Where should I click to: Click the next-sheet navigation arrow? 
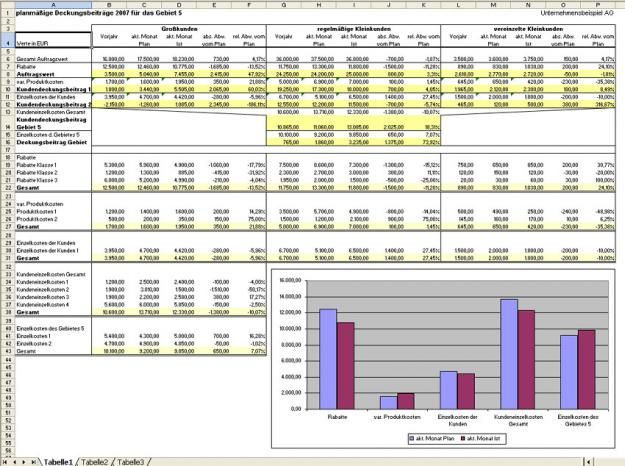pos(24,462)
